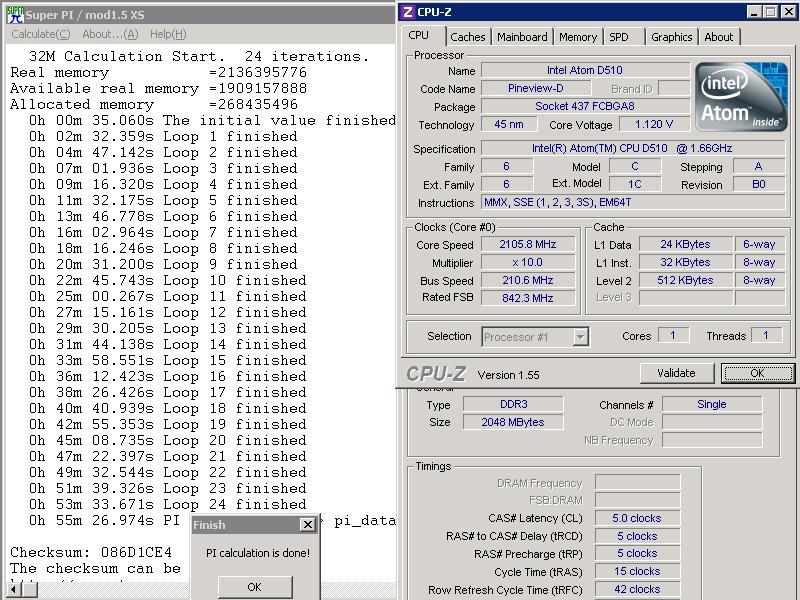Click the 'Checksum: 086D1CE4' text

(x=91, y=552)
